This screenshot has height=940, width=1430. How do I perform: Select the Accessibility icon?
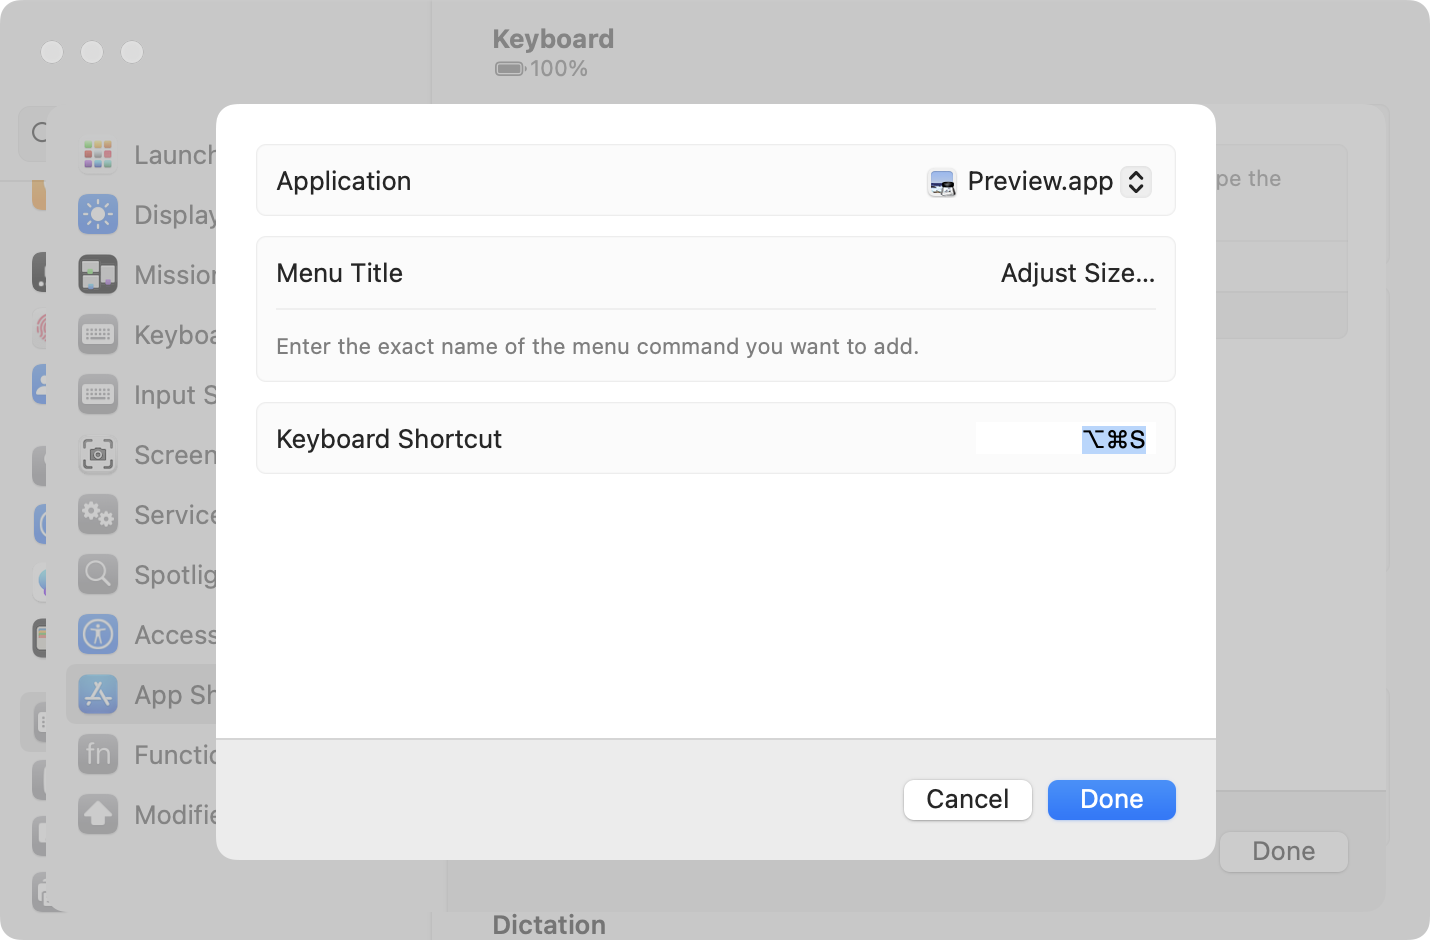(x=98, y=634)
